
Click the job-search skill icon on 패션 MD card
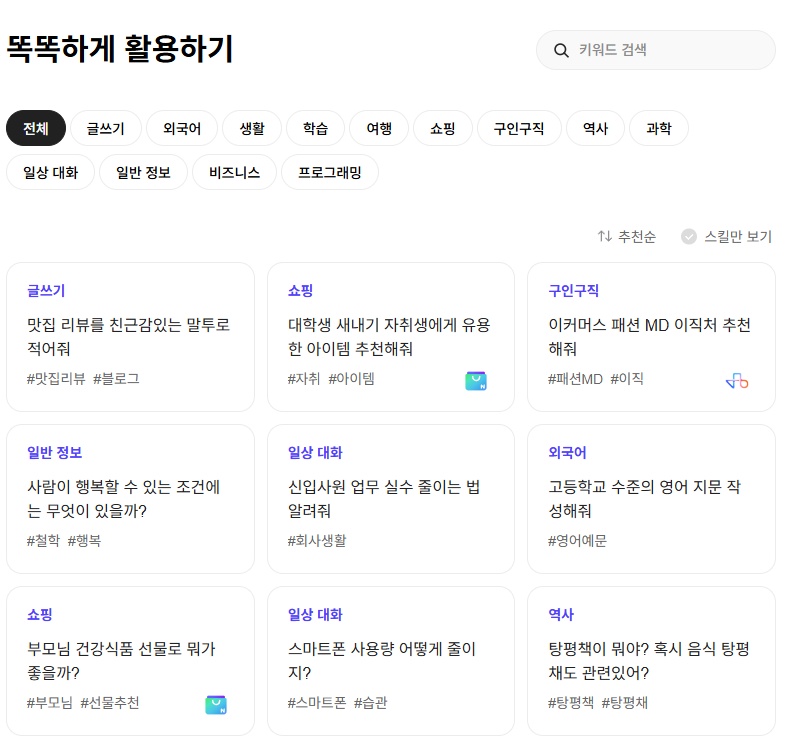(737, 381)
